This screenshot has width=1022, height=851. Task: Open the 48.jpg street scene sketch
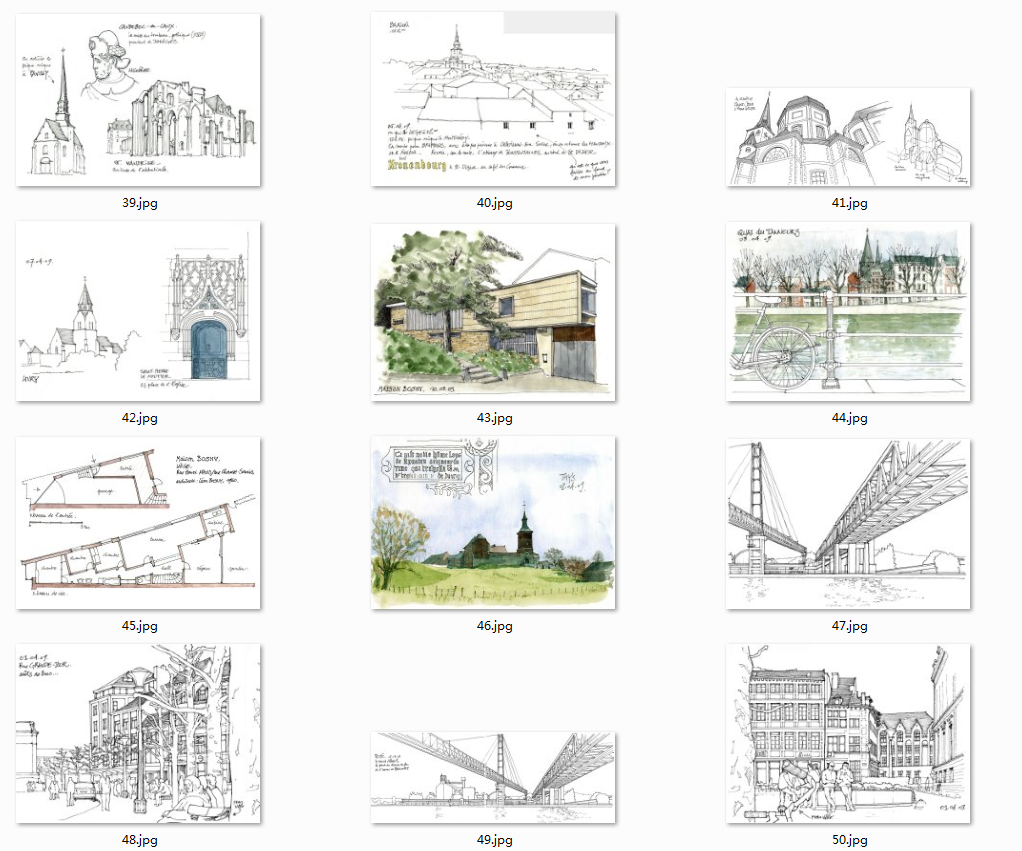(x=138, y=733)
